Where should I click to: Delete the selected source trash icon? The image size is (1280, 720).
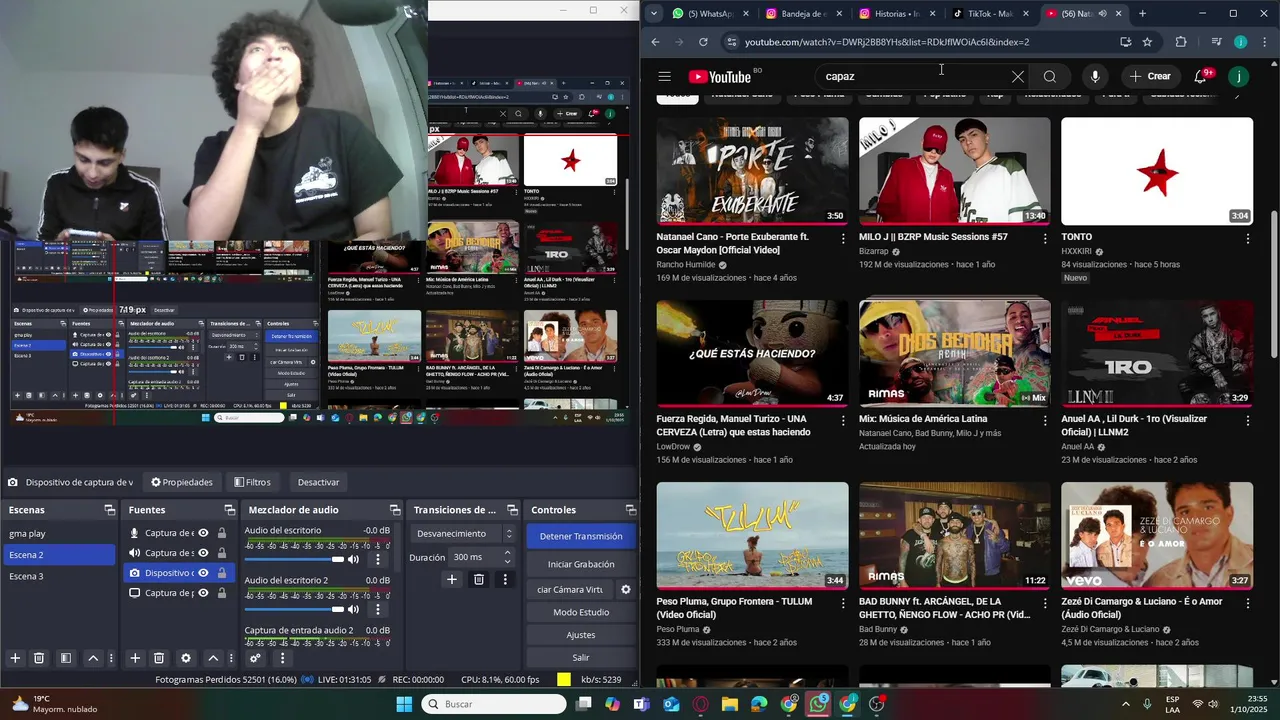tap(159, 658)
